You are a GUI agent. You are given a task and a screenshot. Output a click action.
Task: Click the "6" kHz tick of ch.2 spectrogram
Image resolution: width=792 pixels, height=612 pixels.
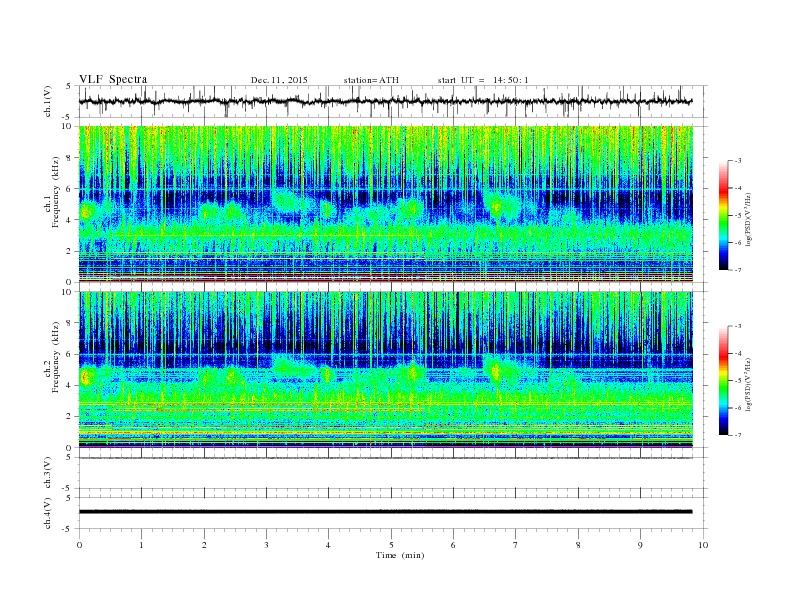coord(70,354)
